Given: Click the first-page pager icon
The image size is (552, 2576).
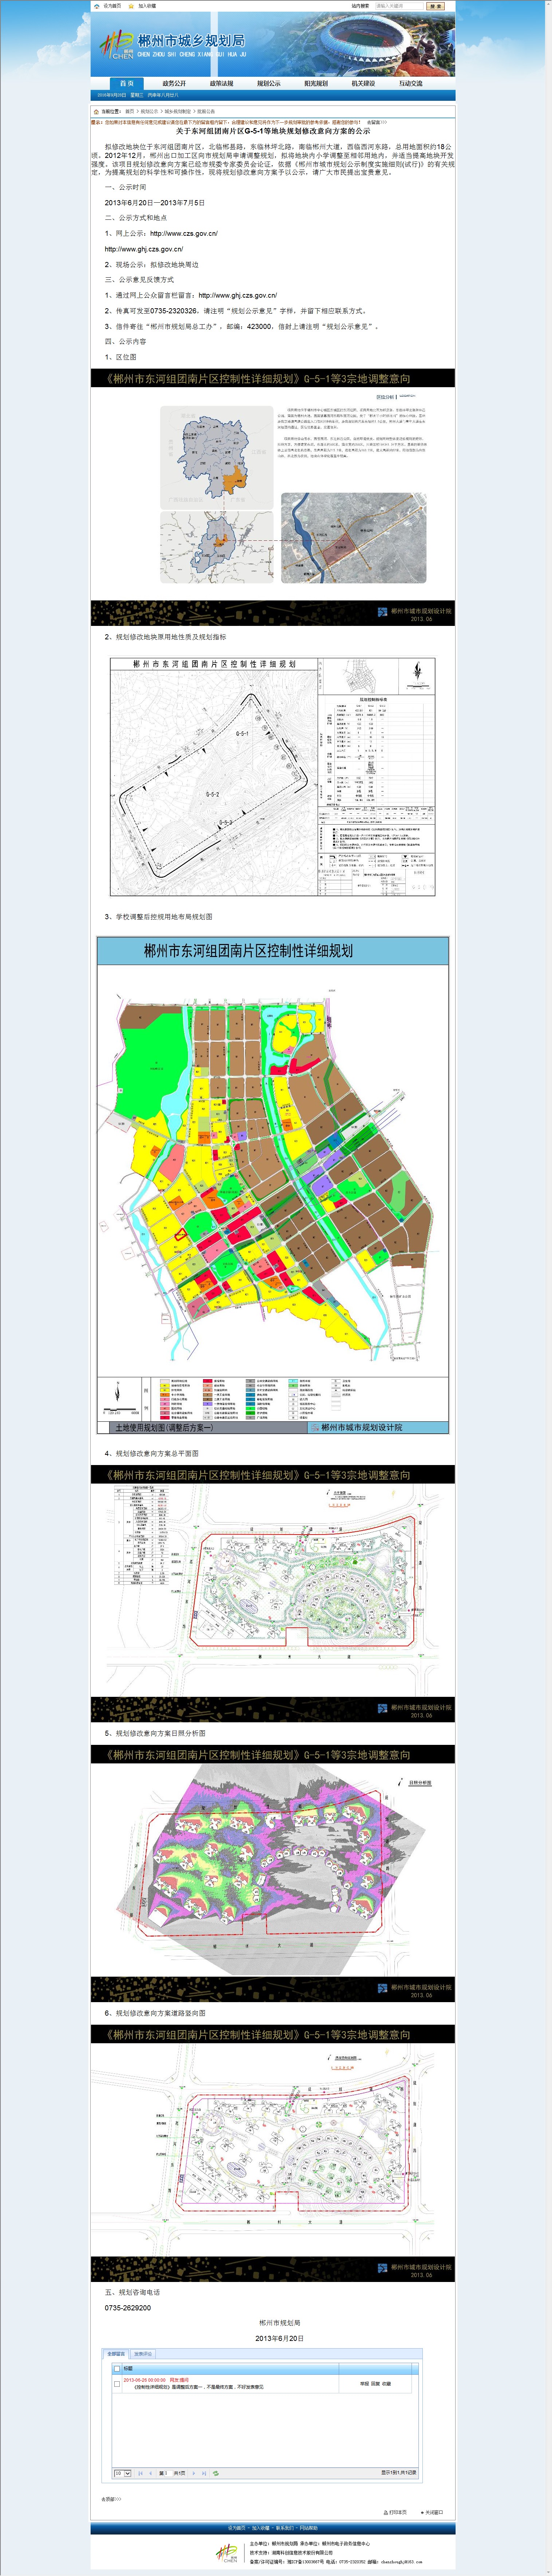Looking at the screenshot, I should tap(140, 2473).
